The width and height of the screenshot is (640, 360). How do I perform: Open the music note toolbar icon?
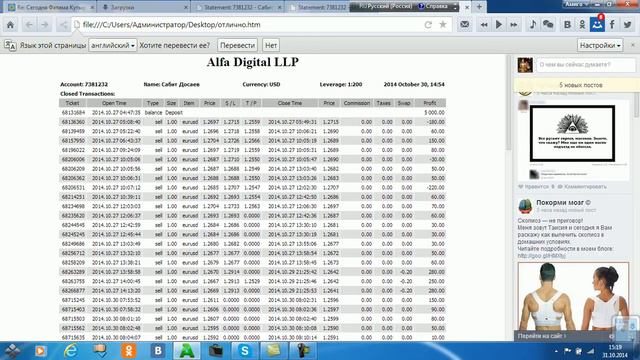pos(533,24)
